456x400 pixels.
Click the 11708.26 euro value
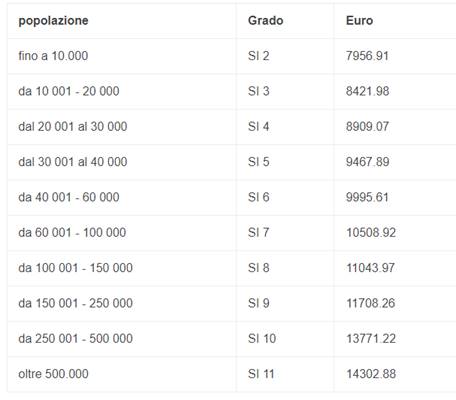click(370, 303)
